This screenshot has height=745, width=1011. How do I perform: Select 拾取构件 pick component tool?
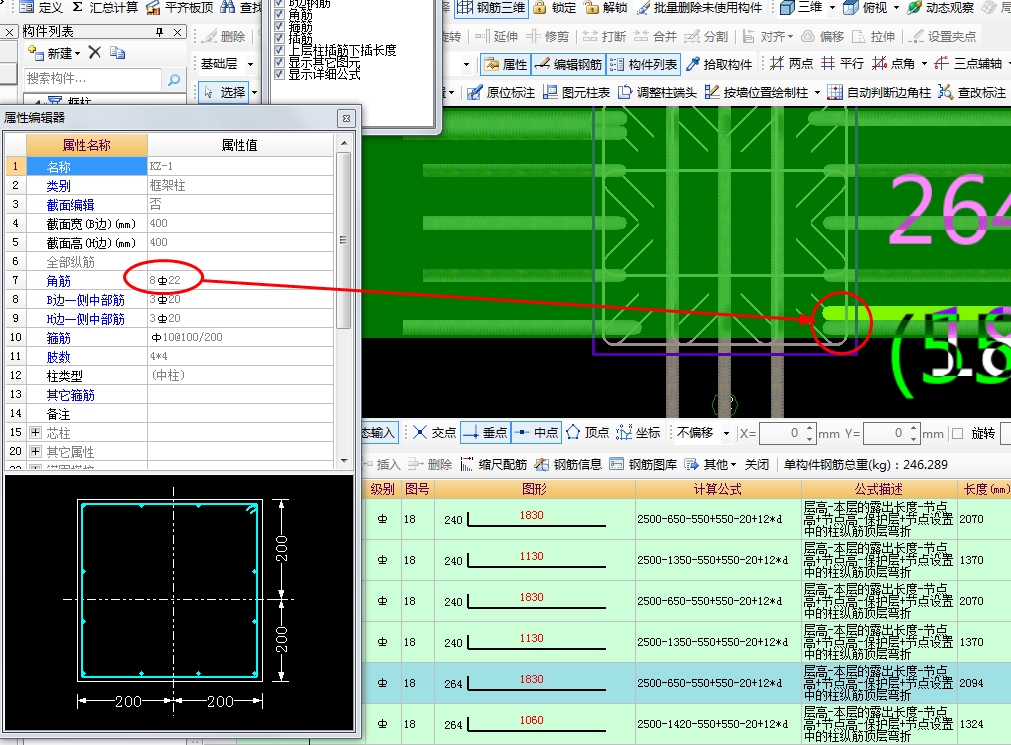tap(719, 64)
